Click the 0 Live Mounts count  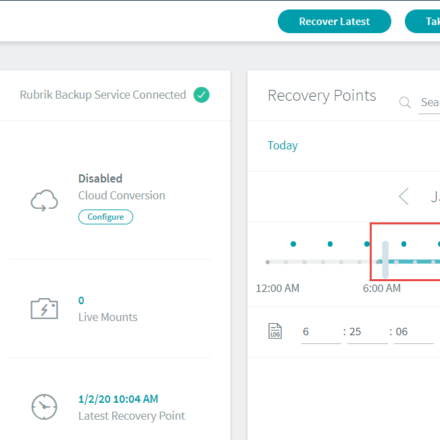coord(81,300)
